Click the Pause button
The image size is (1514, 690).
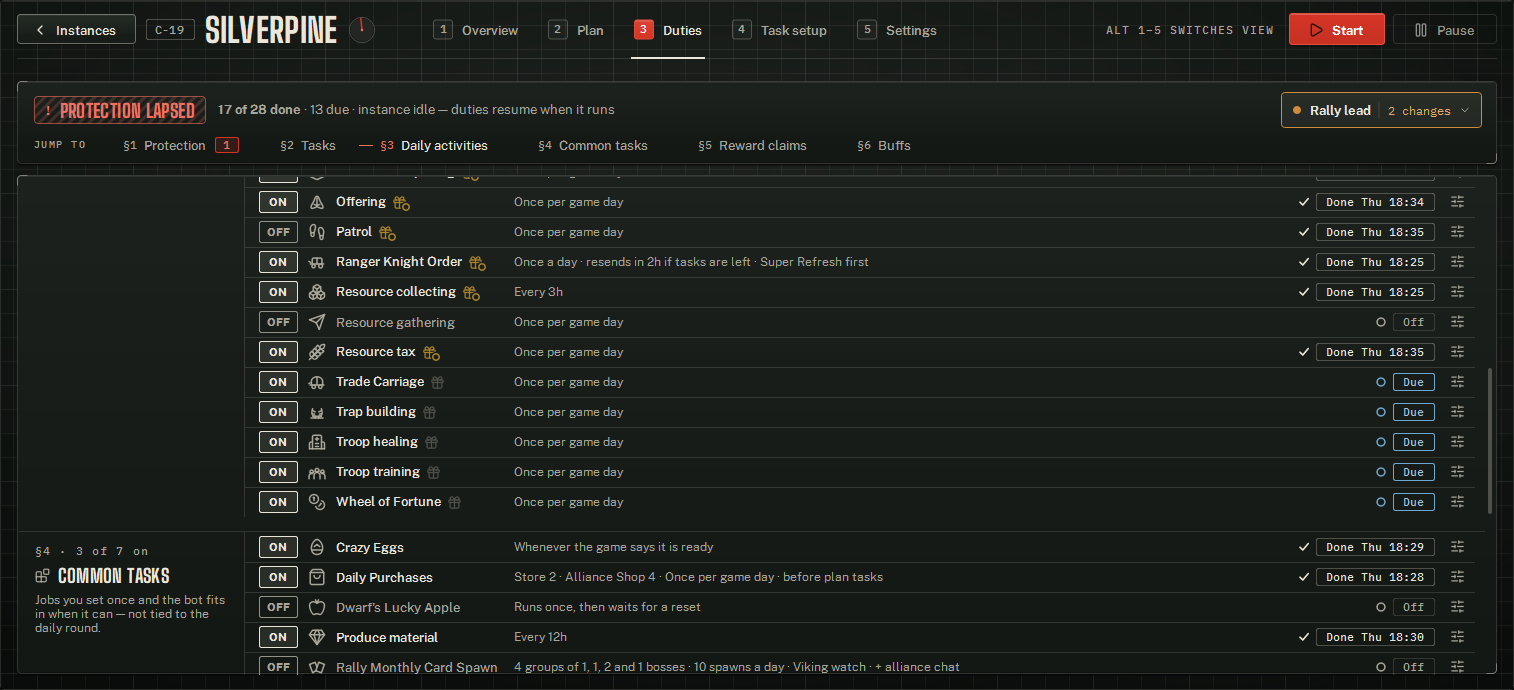pos(1444,30)
